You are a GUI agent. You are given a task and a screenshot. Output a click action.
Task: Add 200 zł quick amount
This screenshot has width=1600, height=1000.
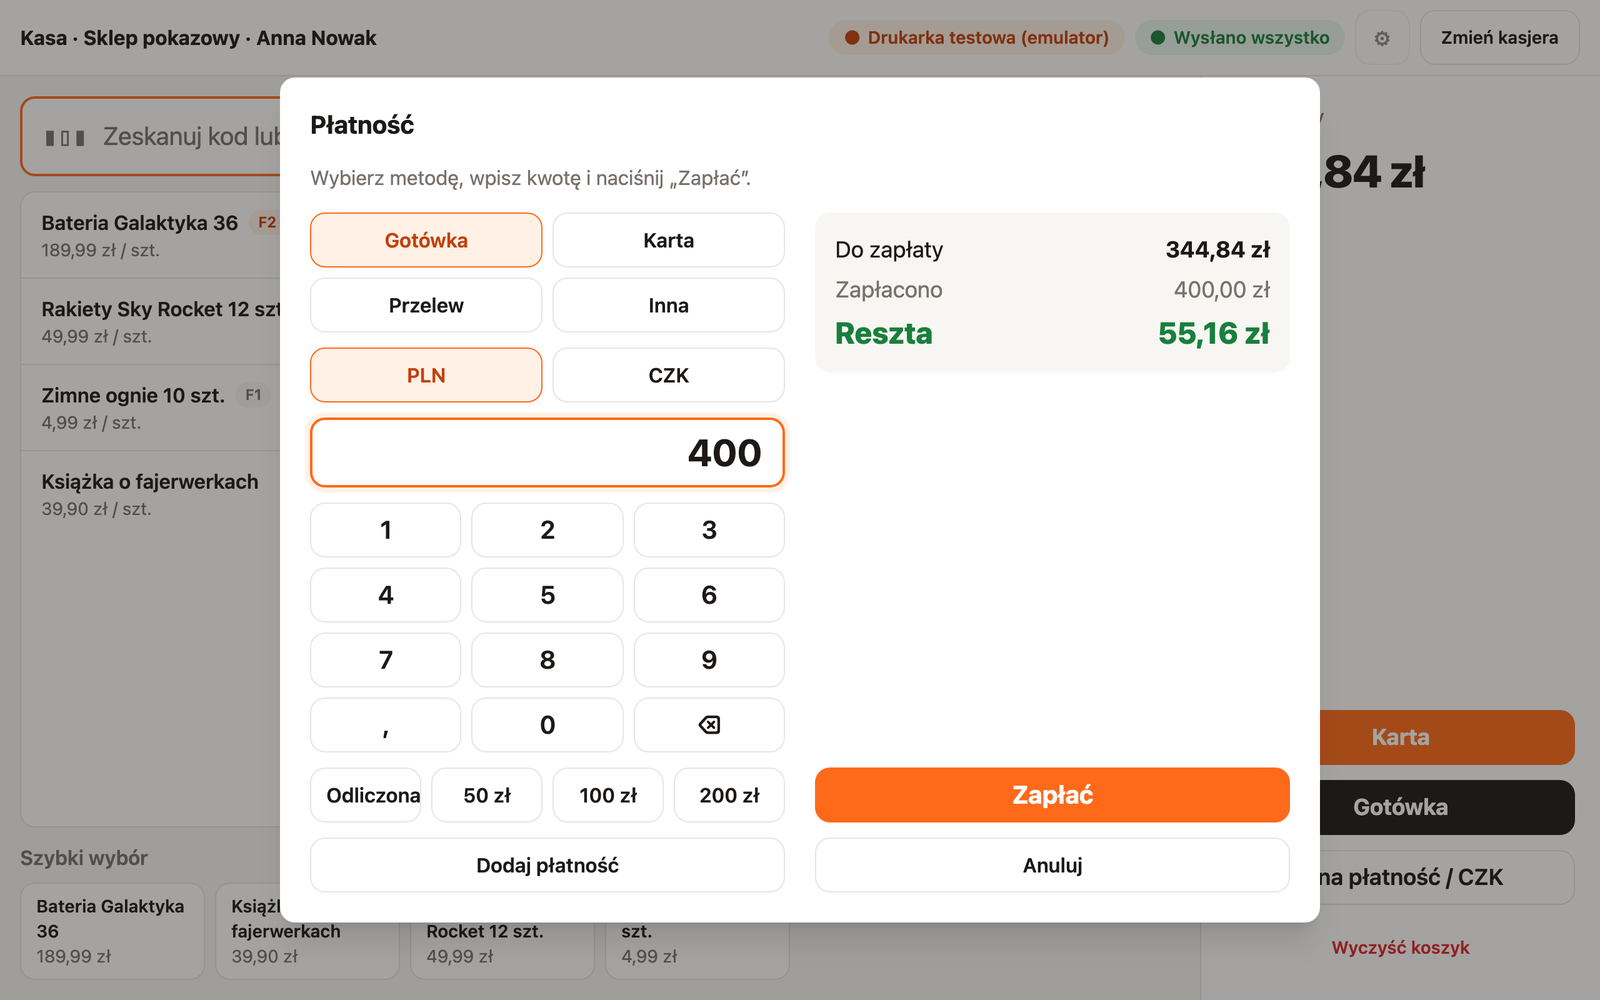729,795
